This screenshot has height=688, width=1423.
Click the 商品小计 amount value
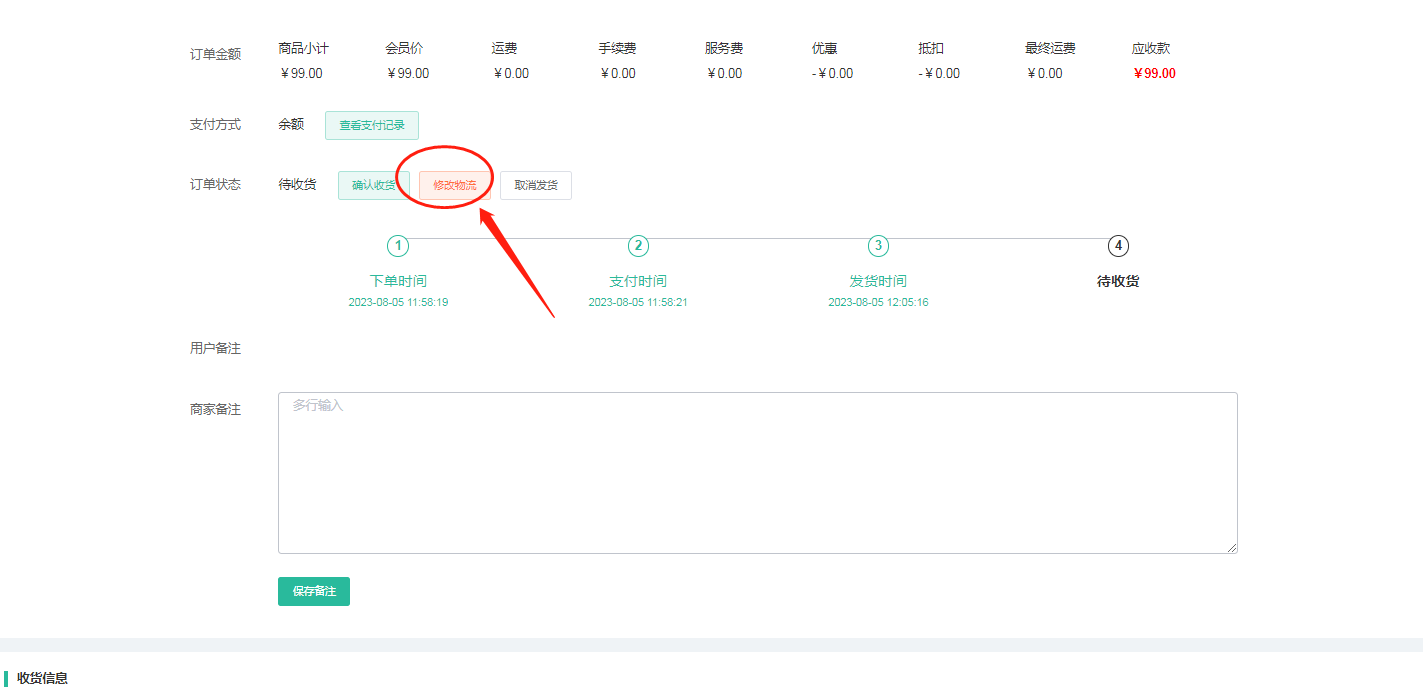301,73
